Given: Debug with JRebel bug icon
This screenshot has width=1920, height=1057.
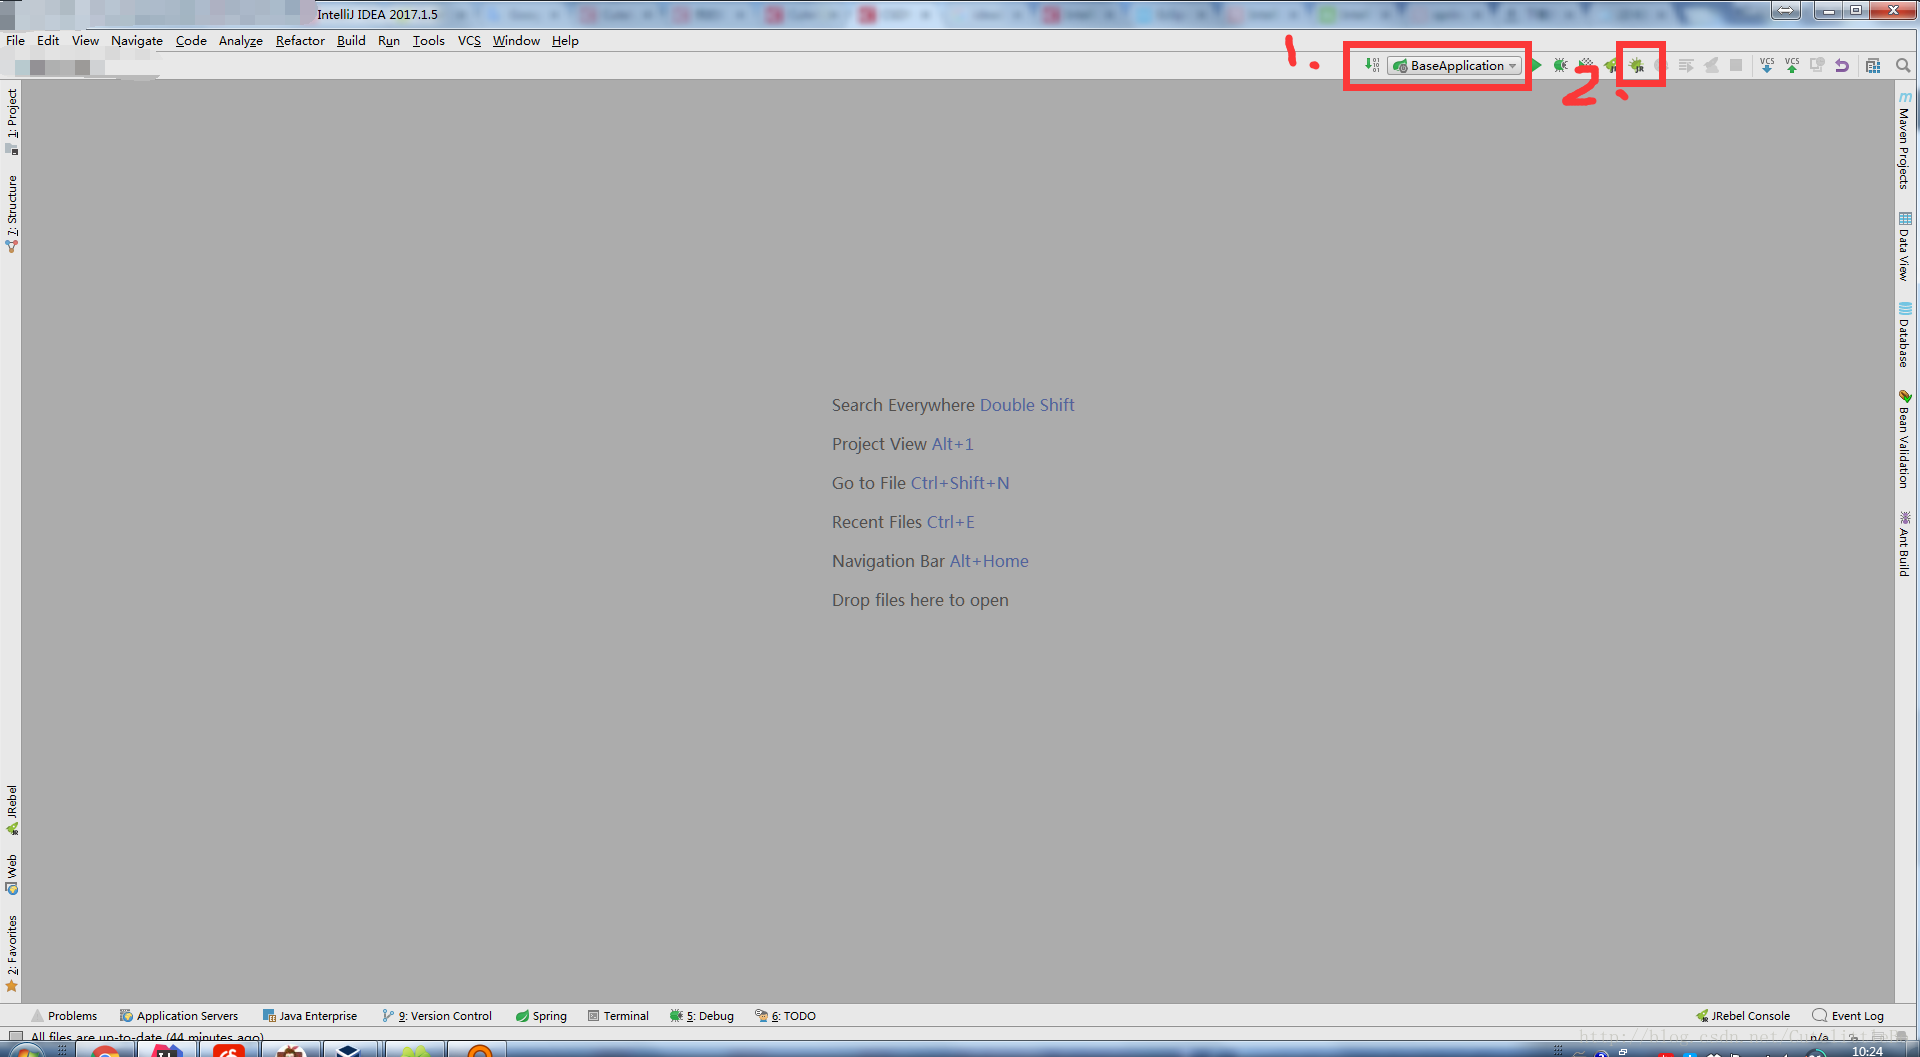Looking at the screenshot, I should pos(1637,66).
